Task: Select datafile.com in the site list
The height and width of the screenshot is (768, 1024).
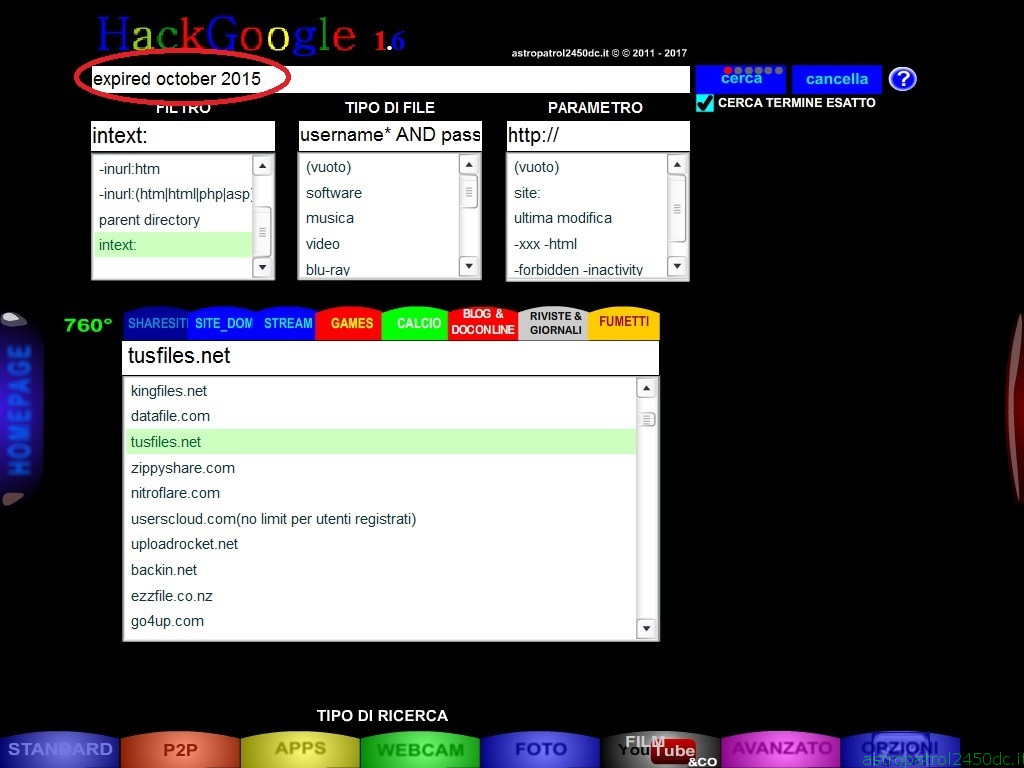Action: (381, 416)
